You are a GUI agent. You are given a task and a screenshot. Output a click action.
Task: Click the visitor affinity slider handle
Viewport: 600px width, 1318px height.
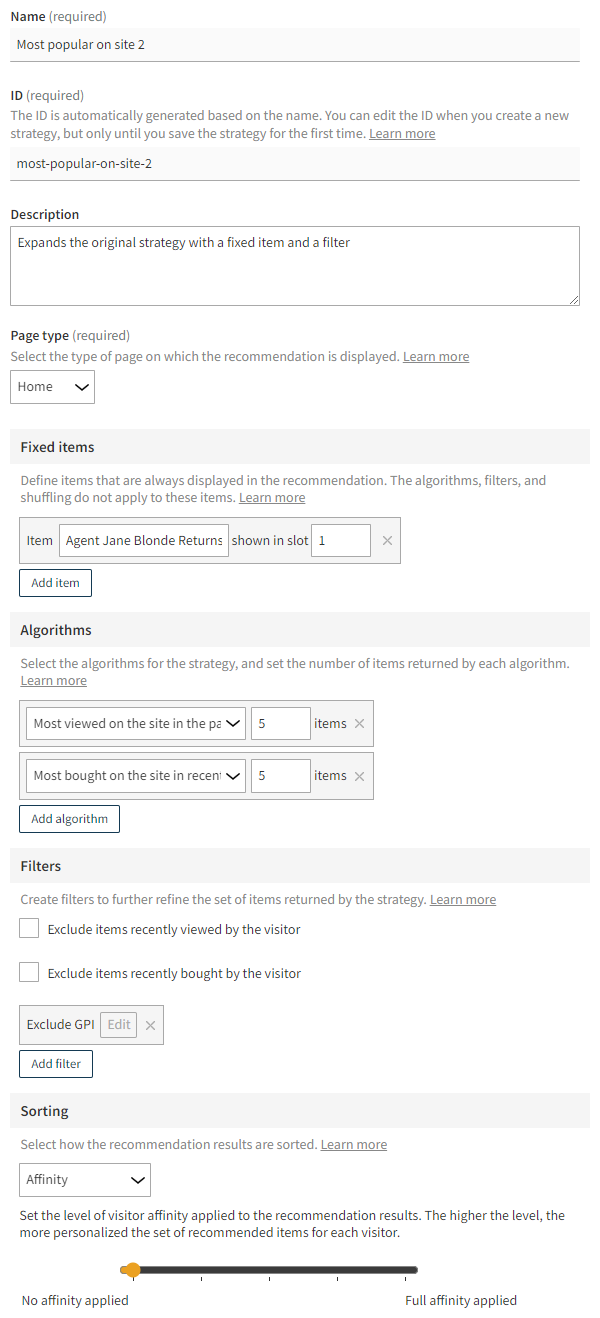132,1269
